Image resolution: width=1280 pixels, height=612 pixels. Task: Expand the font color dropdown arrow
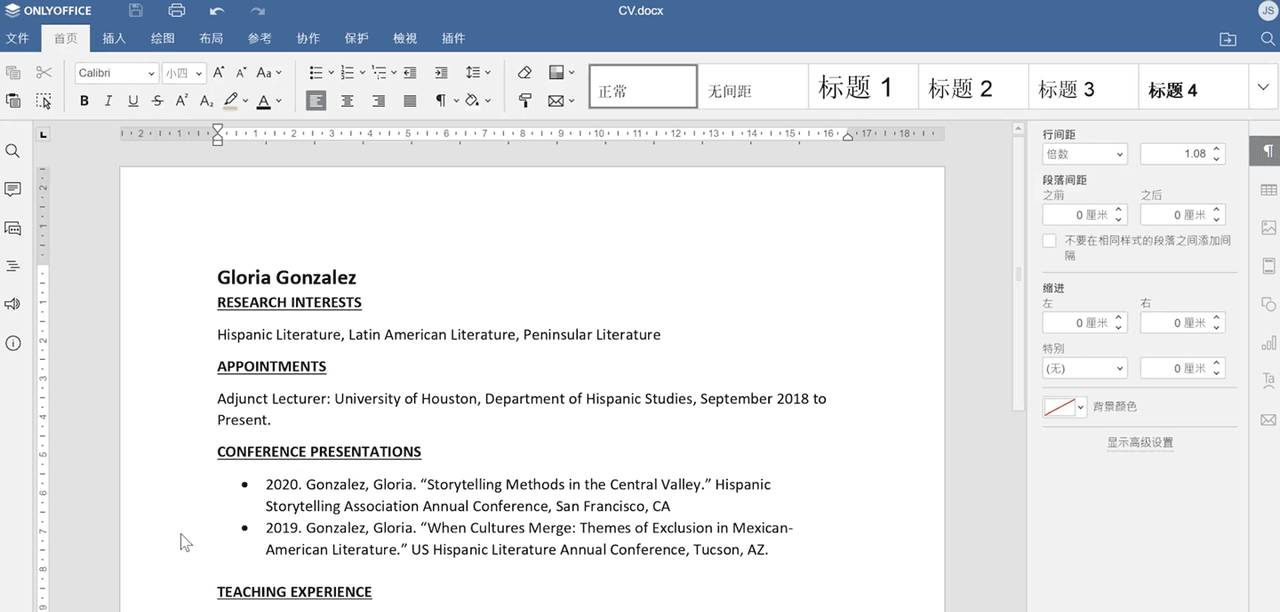[x=277, y=100]
